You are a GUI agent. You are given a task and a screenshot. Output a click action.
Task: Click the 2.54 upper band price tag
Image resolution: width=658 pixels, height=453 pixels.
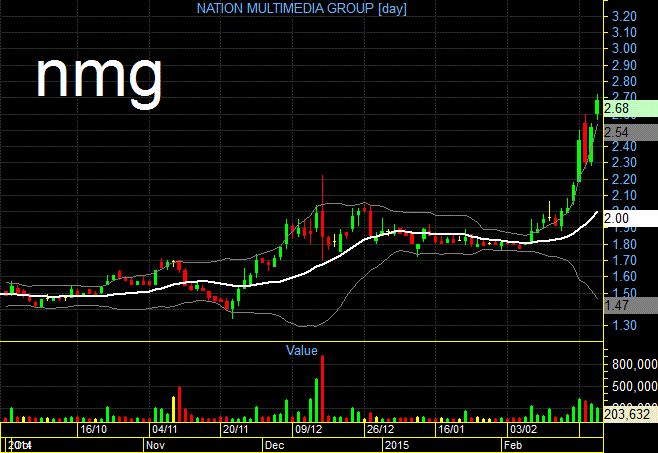click(630, 133)
